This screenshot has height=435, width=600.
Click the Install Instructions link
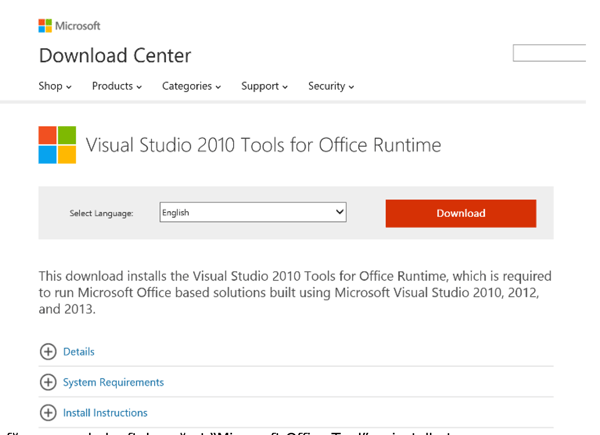(105, 413)
